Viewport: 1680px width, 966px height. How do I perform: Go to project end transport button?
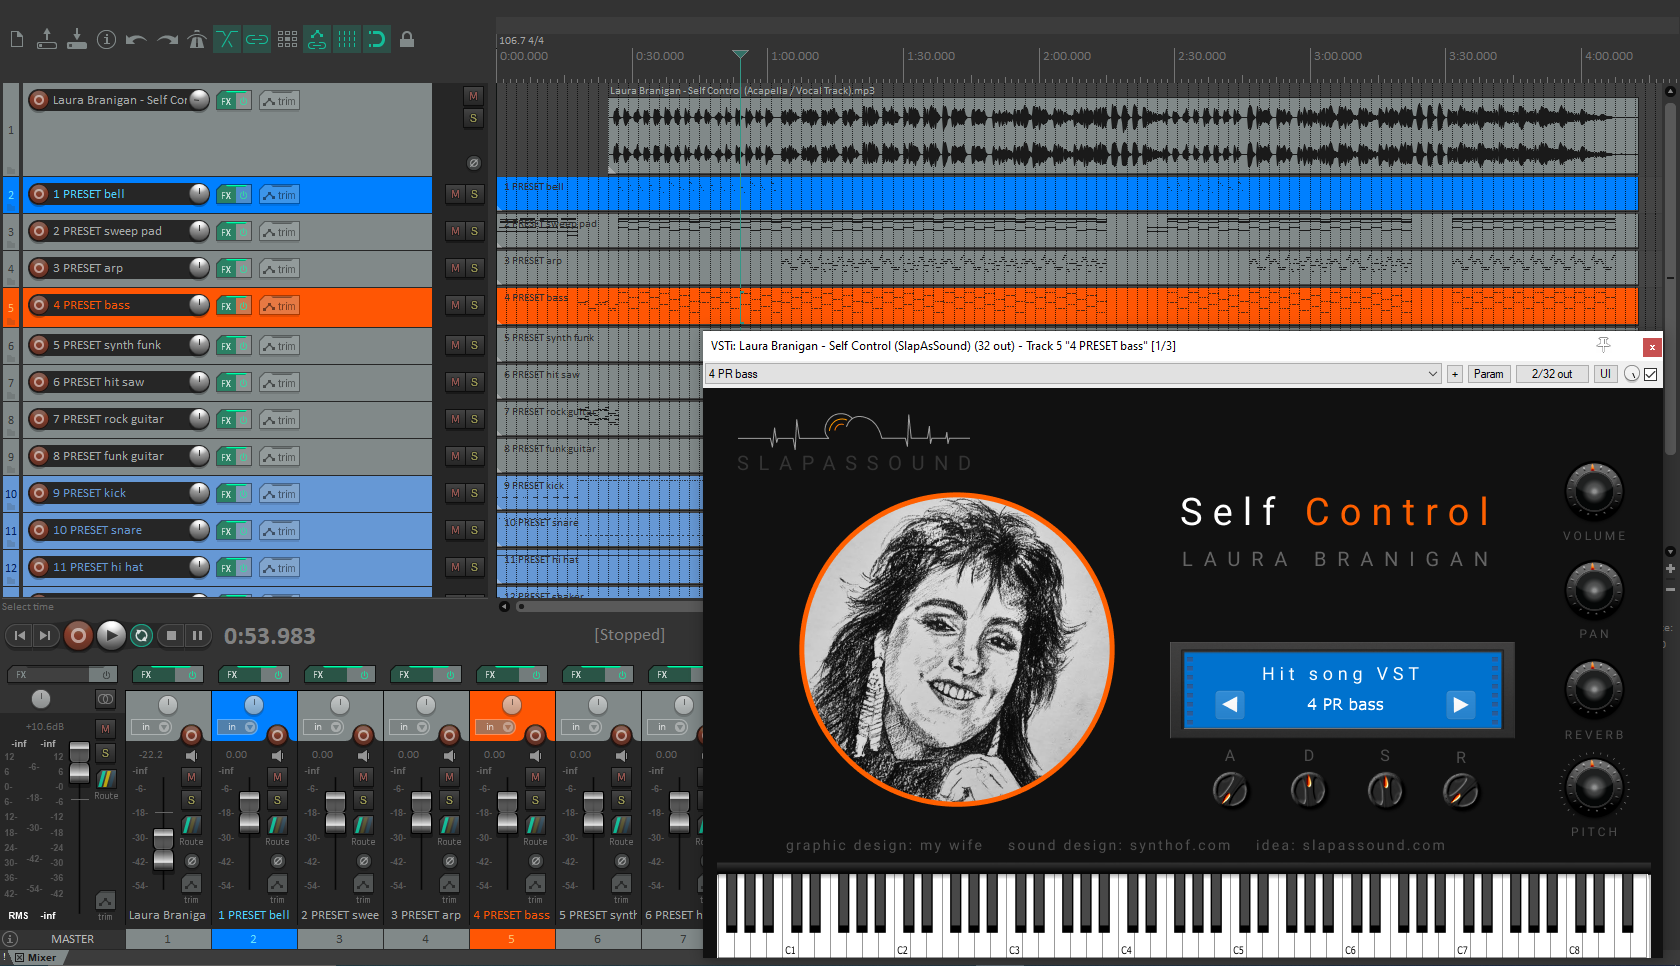click(x=44, y=635)
